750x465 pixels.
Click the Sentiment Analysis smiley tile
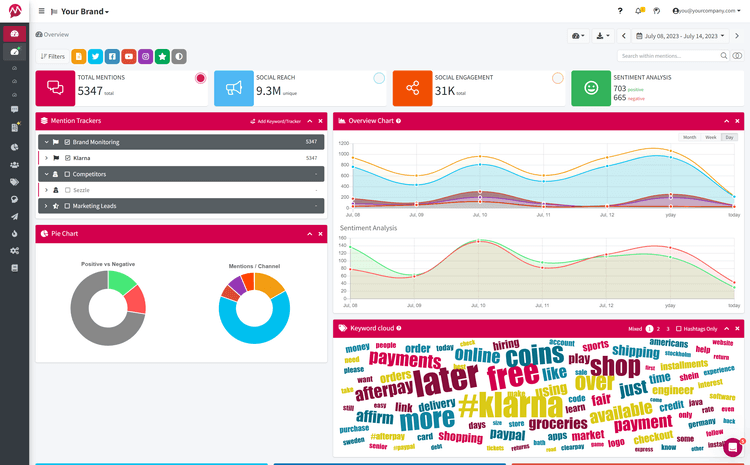591,88
